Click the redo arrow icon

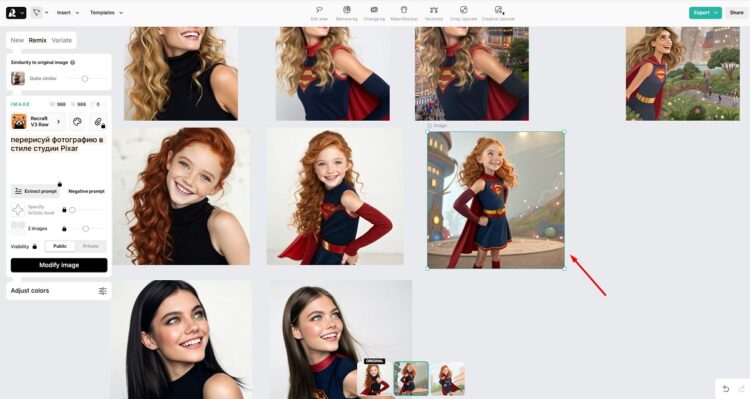741,388
